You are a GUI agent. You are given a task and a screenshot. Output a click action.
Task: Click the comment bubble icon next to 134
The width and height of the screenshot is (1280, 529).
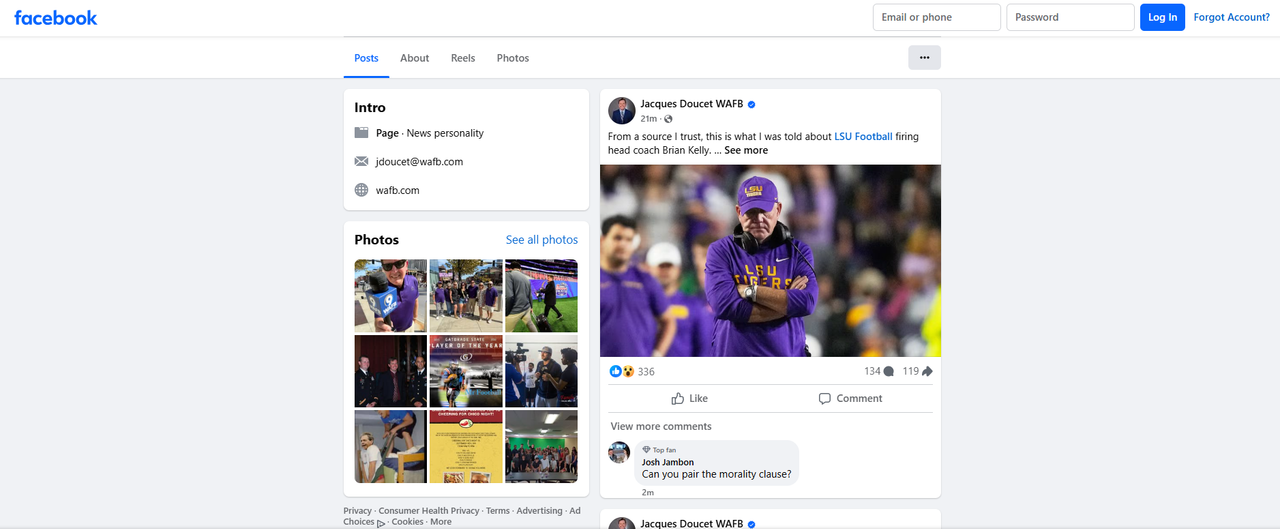[x=888, y=372]
